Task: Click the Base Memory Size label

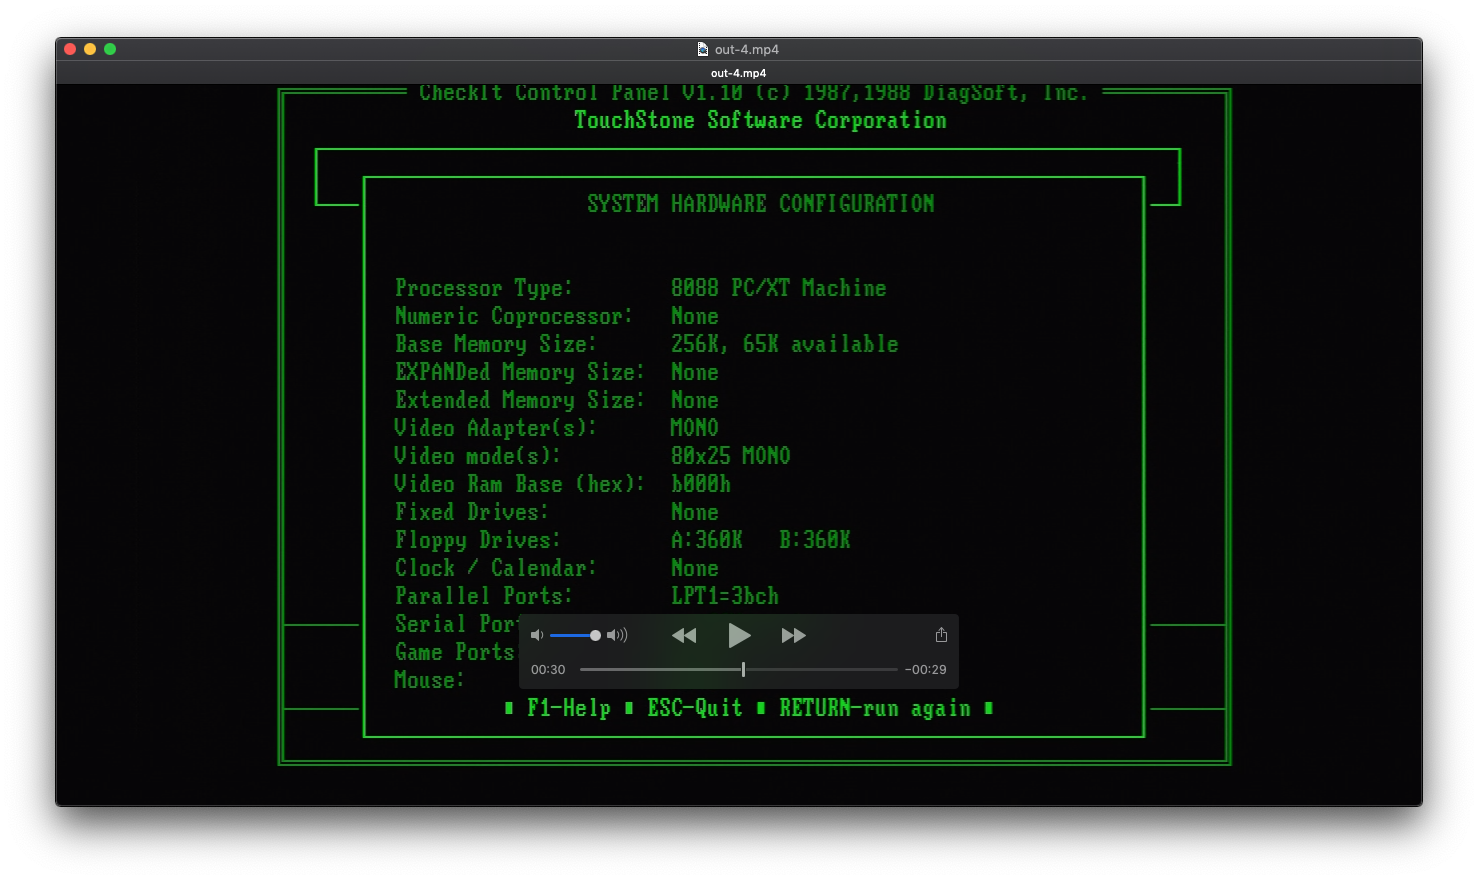Action: (496, 344)
